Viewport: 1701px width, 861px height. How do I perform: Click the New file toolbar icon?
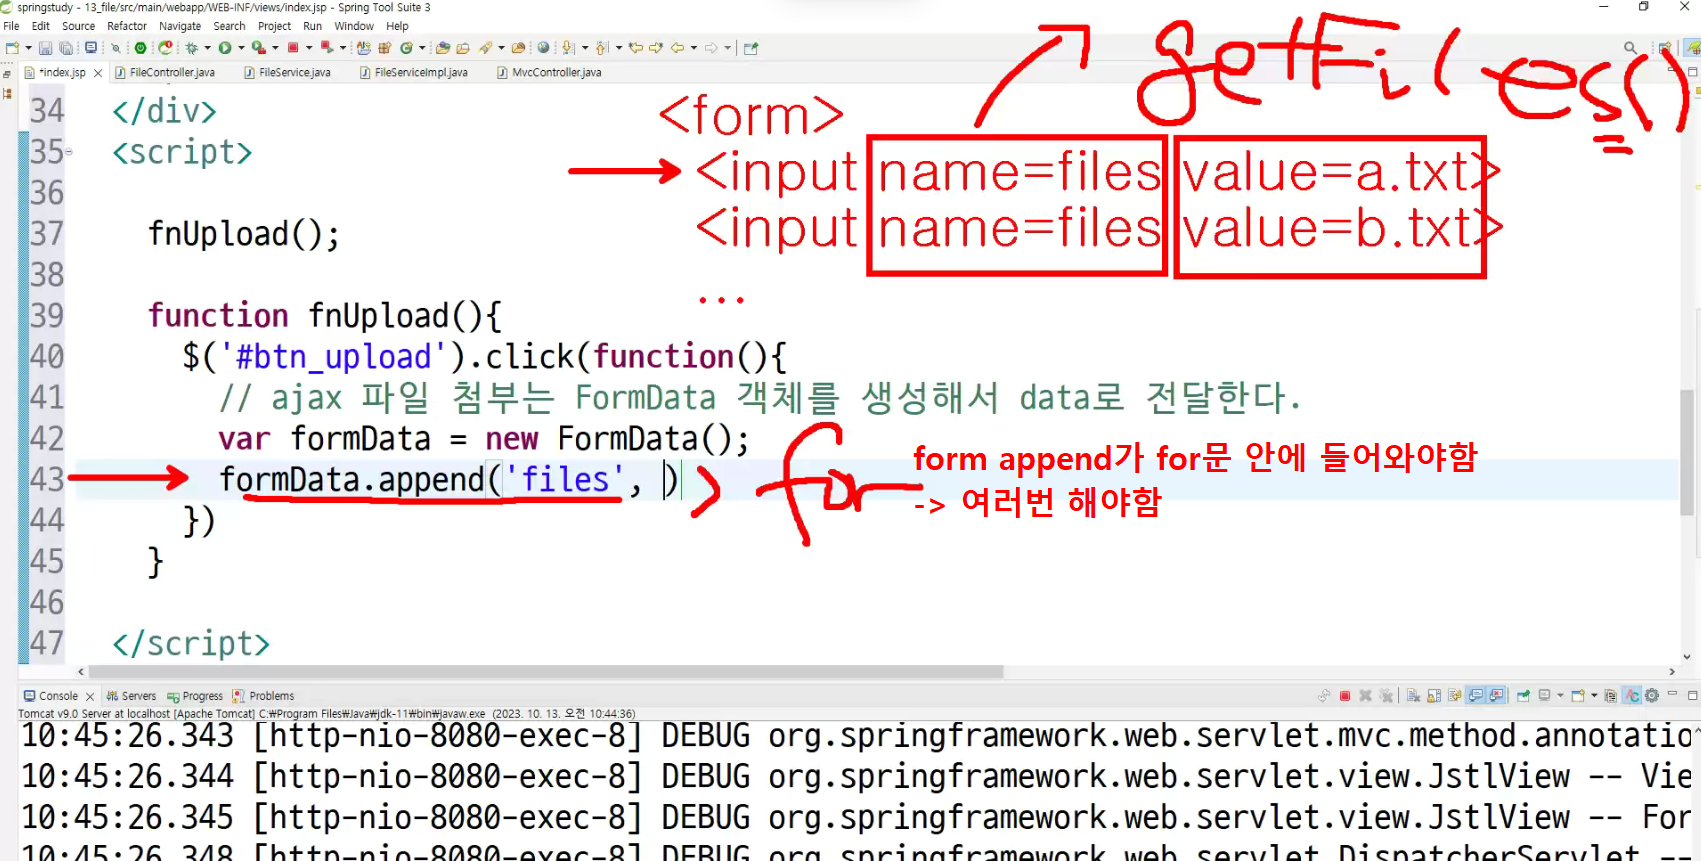(x=12, y=48)
